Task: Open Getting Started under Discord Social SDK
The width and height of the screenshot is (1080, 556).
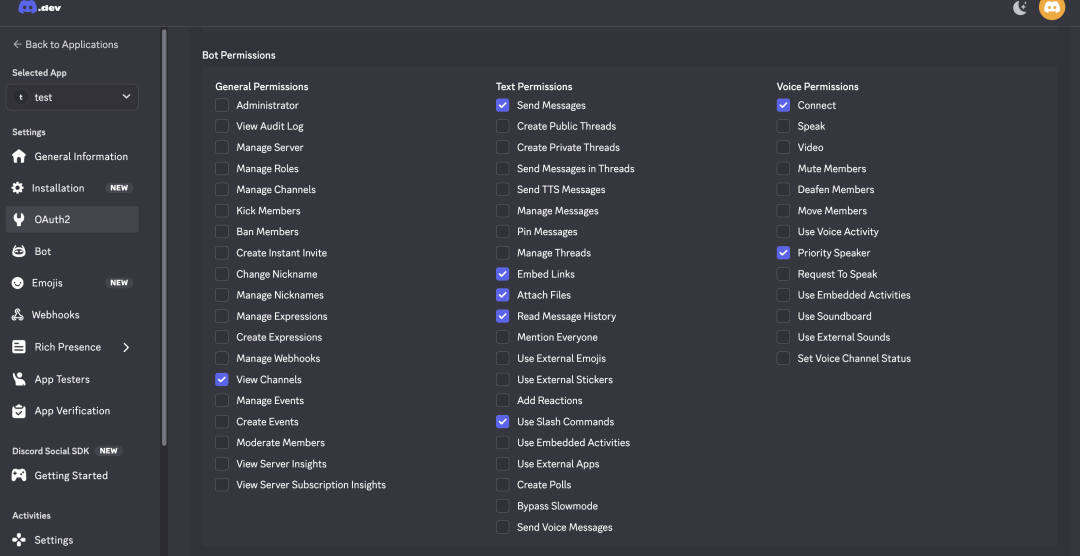Action: [x=70, y=476]
